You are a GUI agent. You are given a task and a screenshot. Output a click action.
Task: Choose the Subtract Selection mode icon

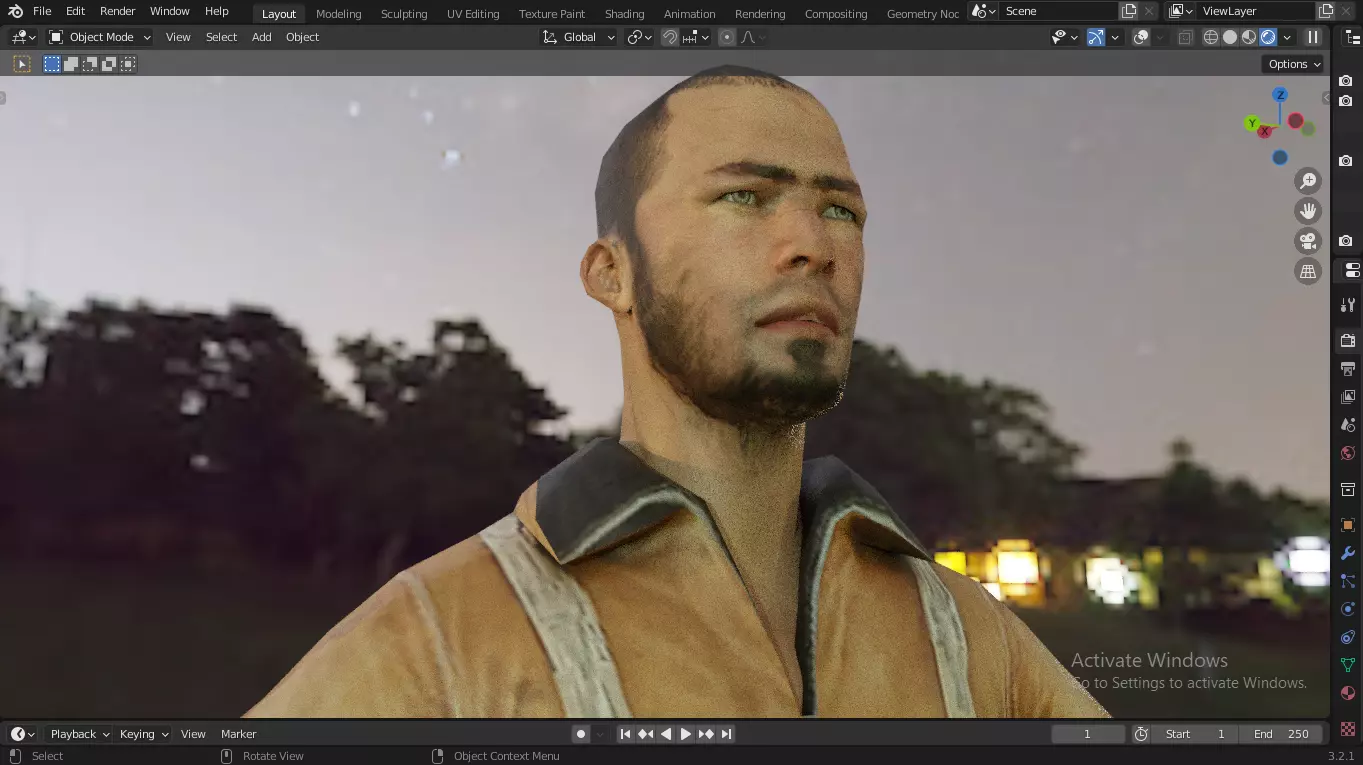90,64
